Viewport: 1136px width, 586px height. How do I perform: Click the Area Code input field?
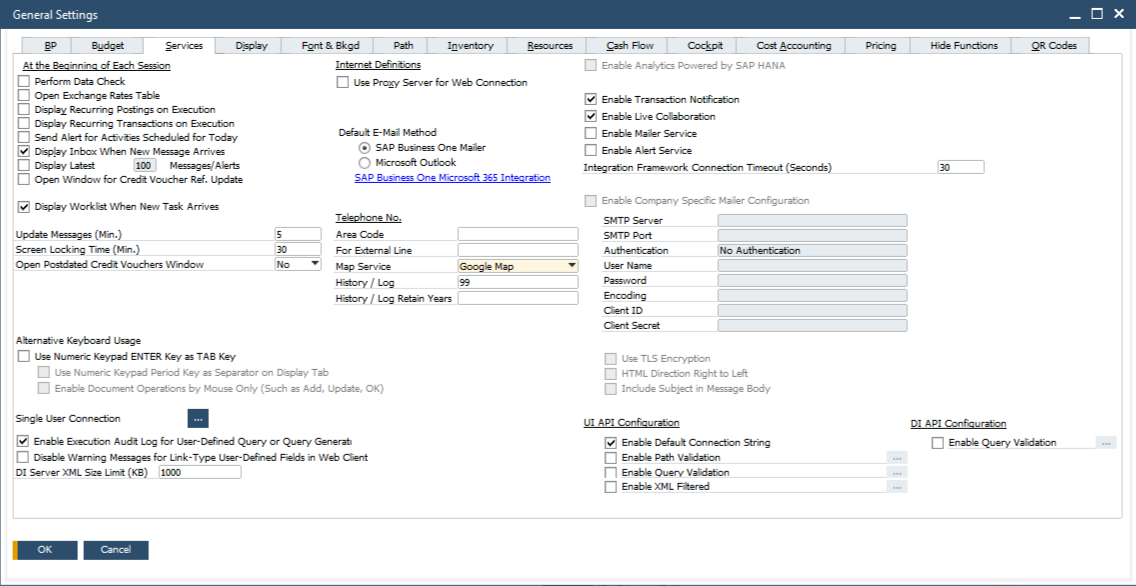tap(518, 234)
